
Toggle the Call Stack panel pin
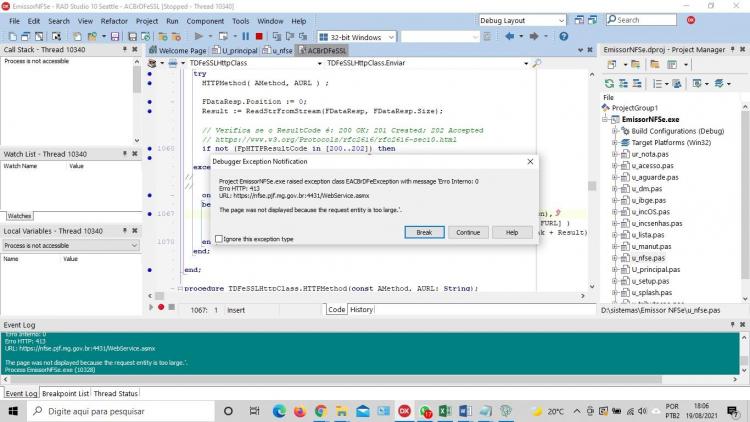pyautogui.click(x=125, y=49)
